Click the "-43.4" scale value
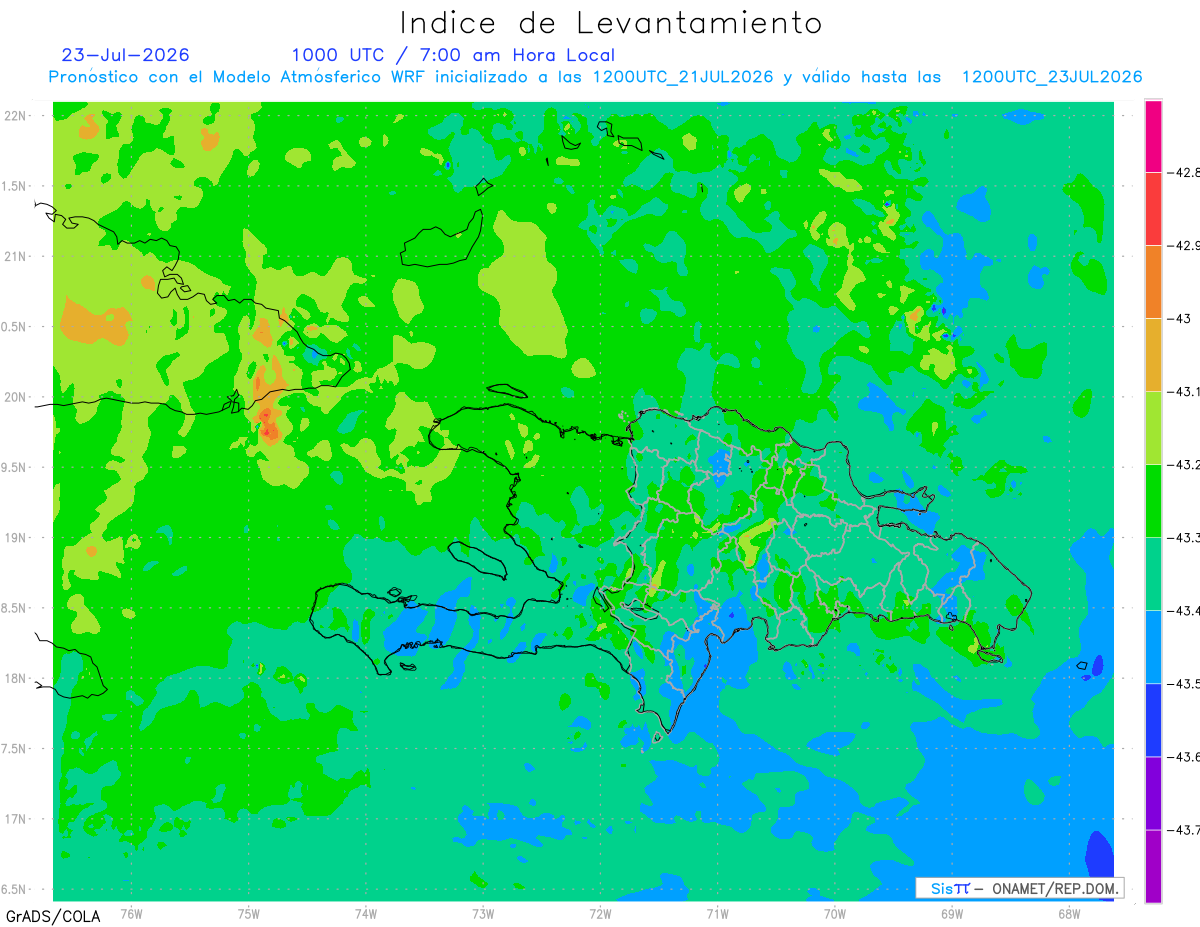1200x927 pixels. tap(1185, 610)
